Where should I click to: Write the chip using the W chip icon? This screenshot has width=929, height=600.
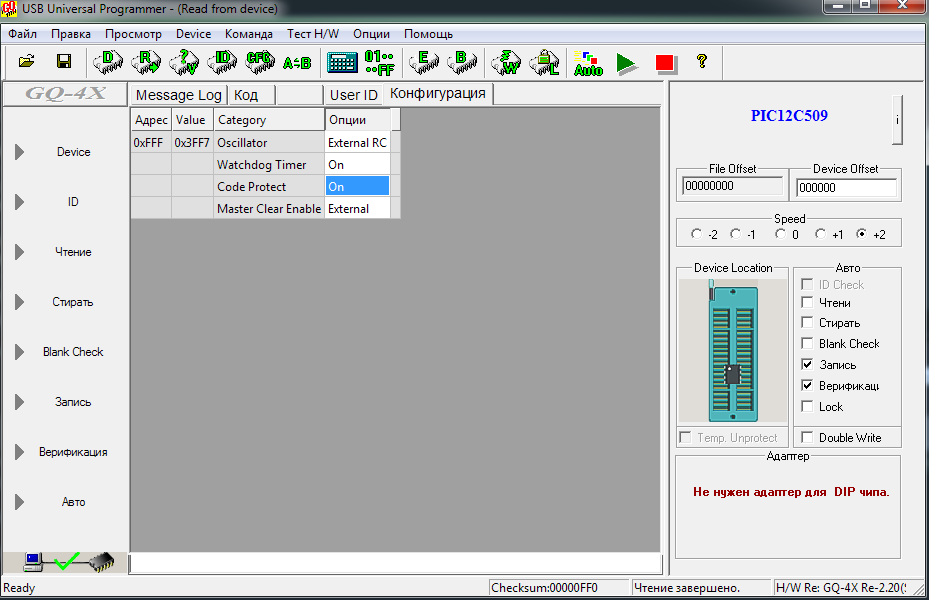[507, 62]
